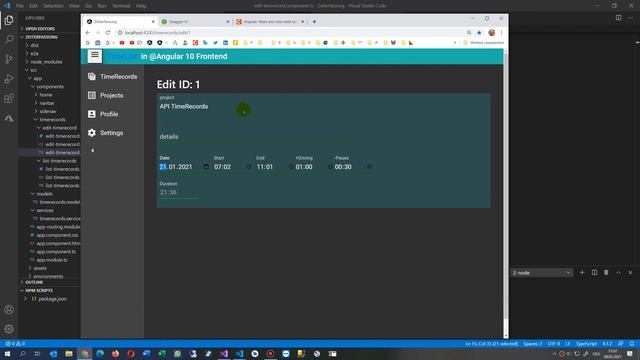Open the terminal selector dropdown '2: node'

(x=542, y=273)
